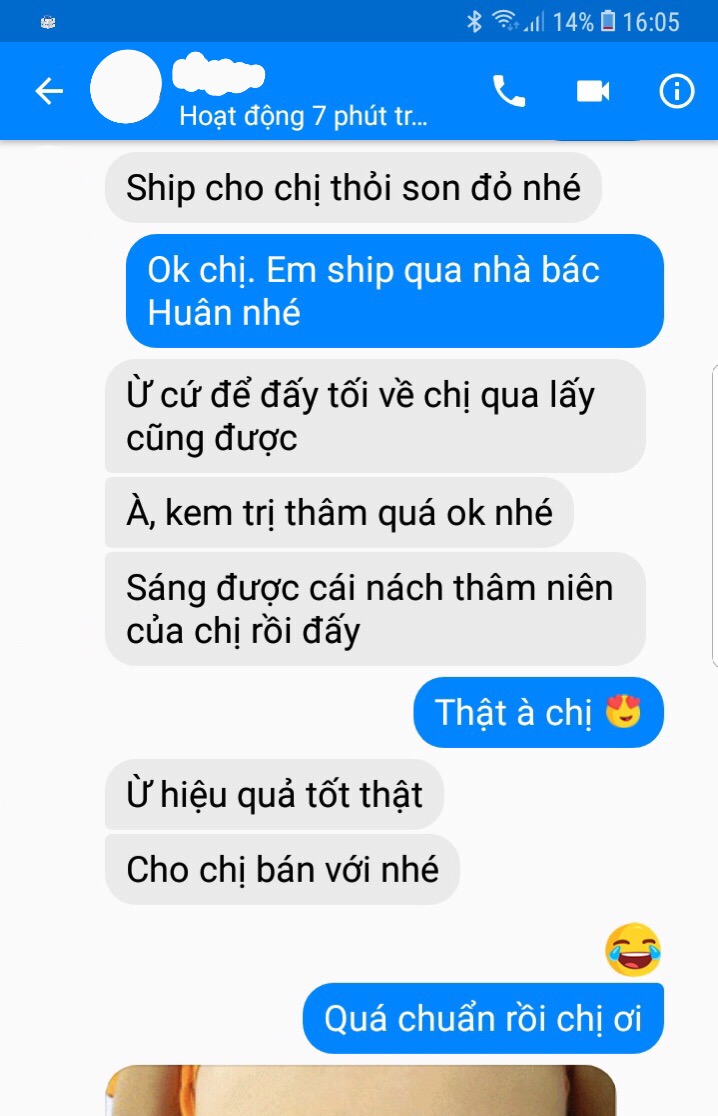Select message 'Sáng được cái nách thâm niên'
This screenshot has width=718, height=1116.
click(376, 609)
